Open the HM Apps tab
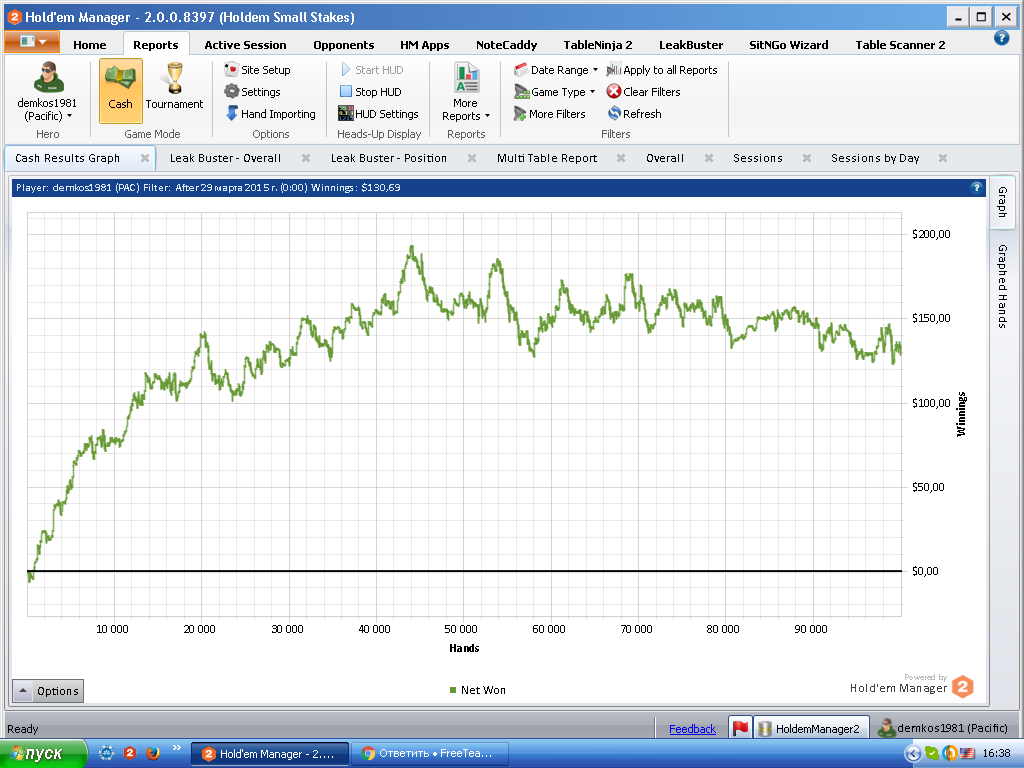This screenshot has width=1024, height=768. 424,45
